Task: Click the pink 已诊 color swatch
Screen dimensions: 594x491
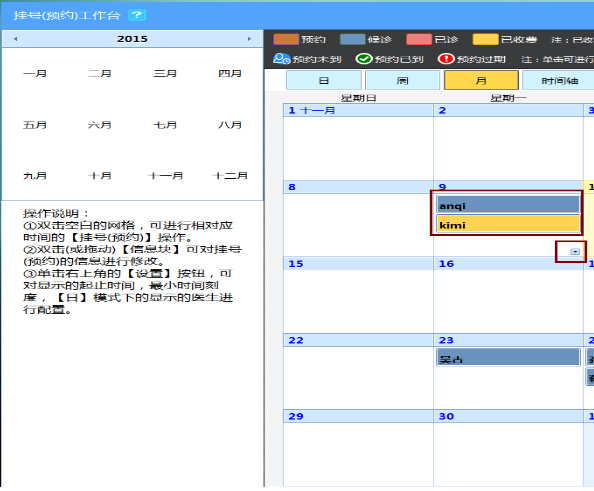Action: [x=419, y=39]
